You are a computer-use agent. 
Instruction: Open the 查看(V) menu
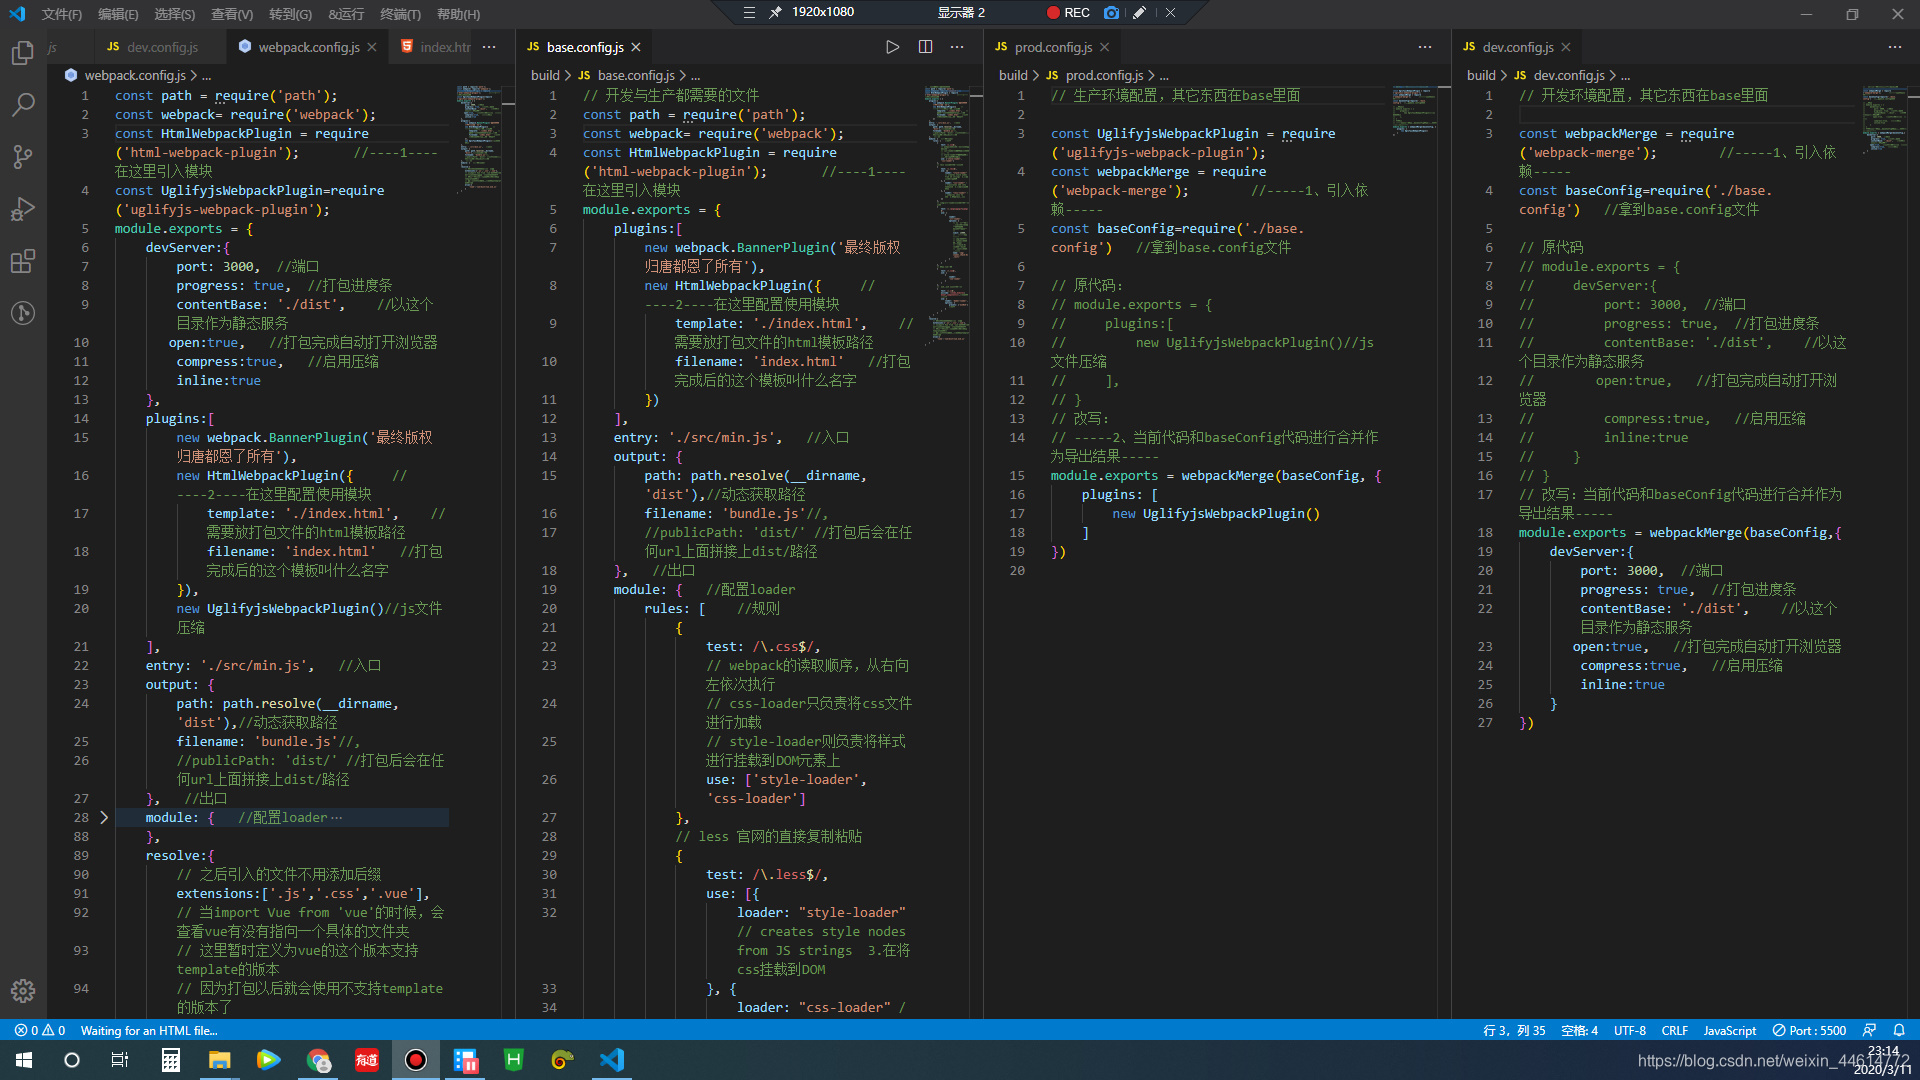point(232,14)
